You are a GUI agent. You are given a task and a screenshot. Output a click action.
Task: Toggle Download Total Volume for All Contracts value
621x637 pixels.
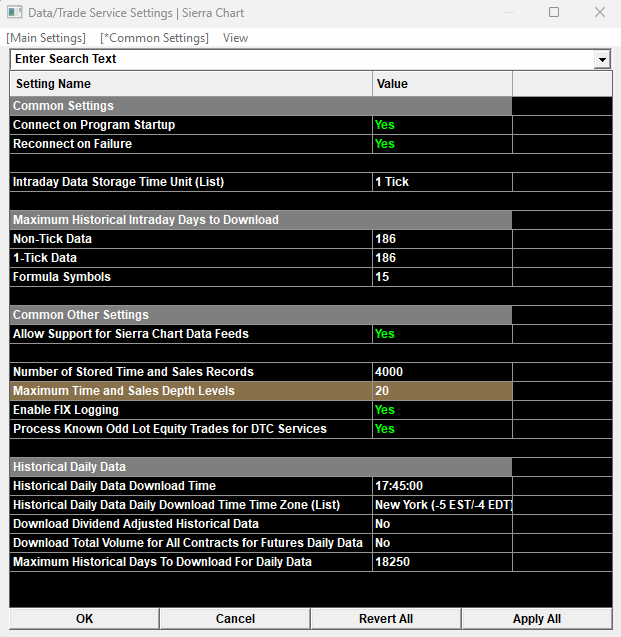tap(442, 543)
